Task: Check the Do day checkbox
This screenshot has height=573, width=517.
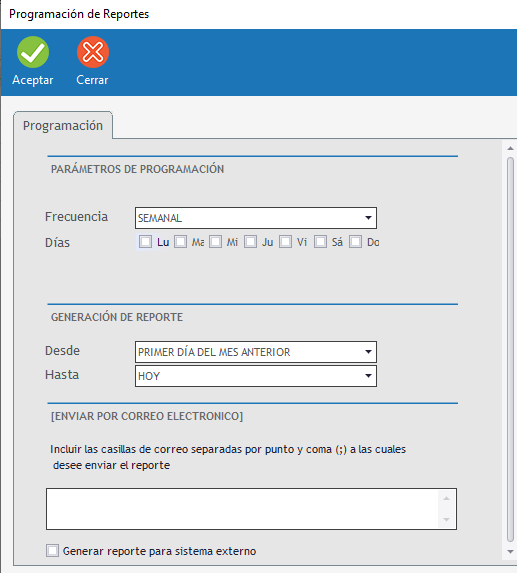Action: [x=355, y=242]
